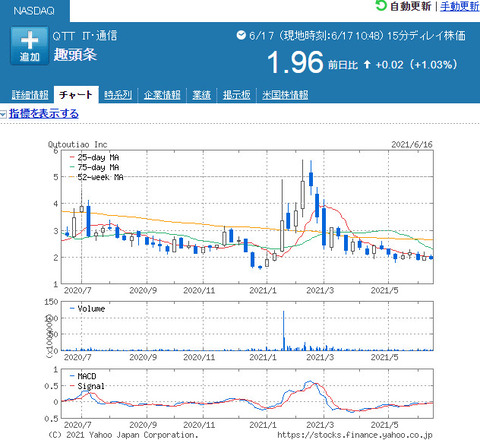Switch to the 時系列 tab
The width and height of the screenshot is (480, 440).
pyautogui.click(x=118, y=95)
